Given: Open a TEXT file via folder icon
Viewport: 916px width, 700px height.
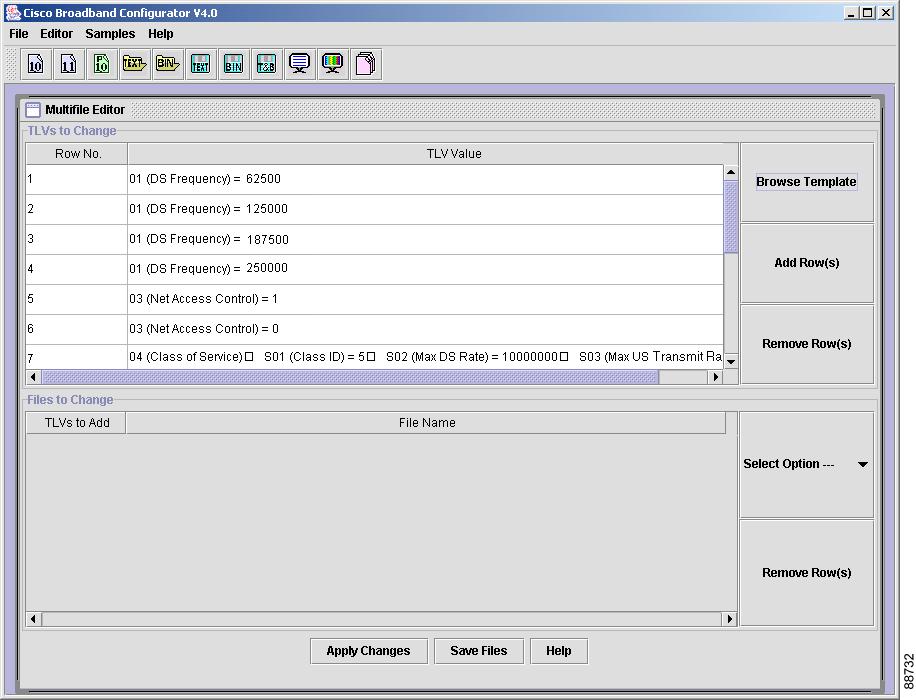Looking at the screenshot, I should click(134, 64).
